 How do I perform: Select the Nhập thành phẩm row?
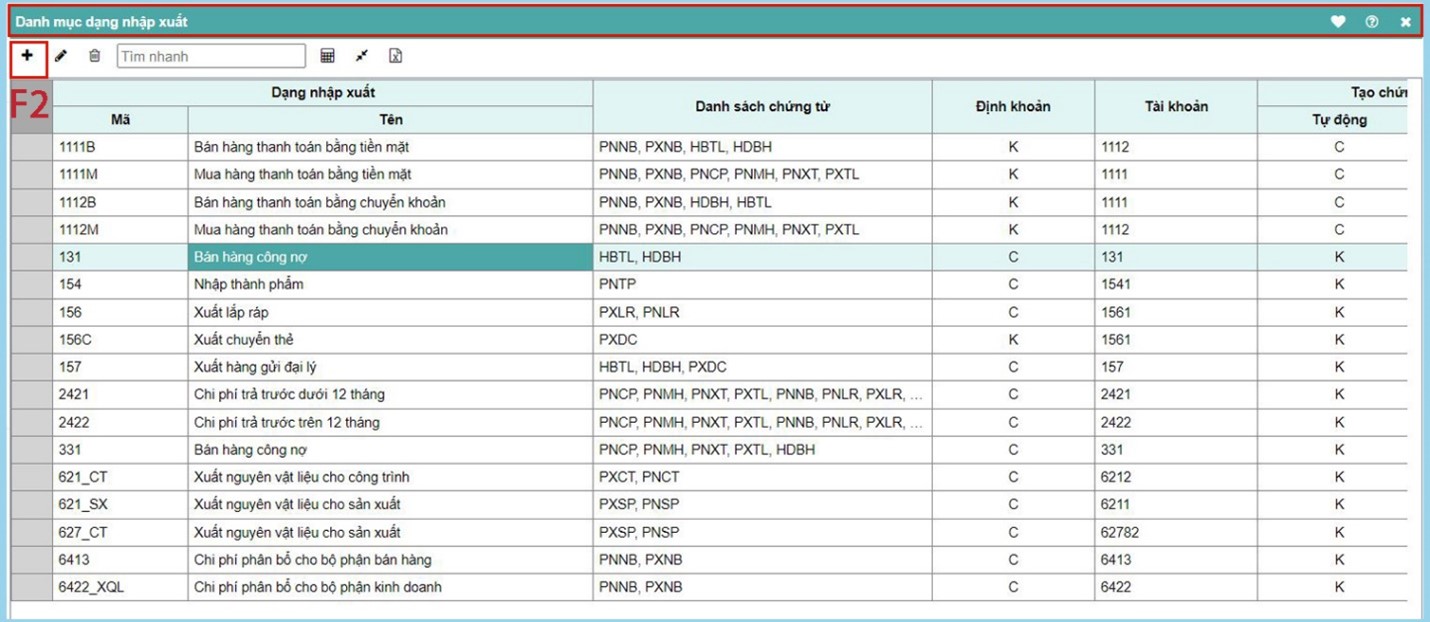click(x=390, y=284)
